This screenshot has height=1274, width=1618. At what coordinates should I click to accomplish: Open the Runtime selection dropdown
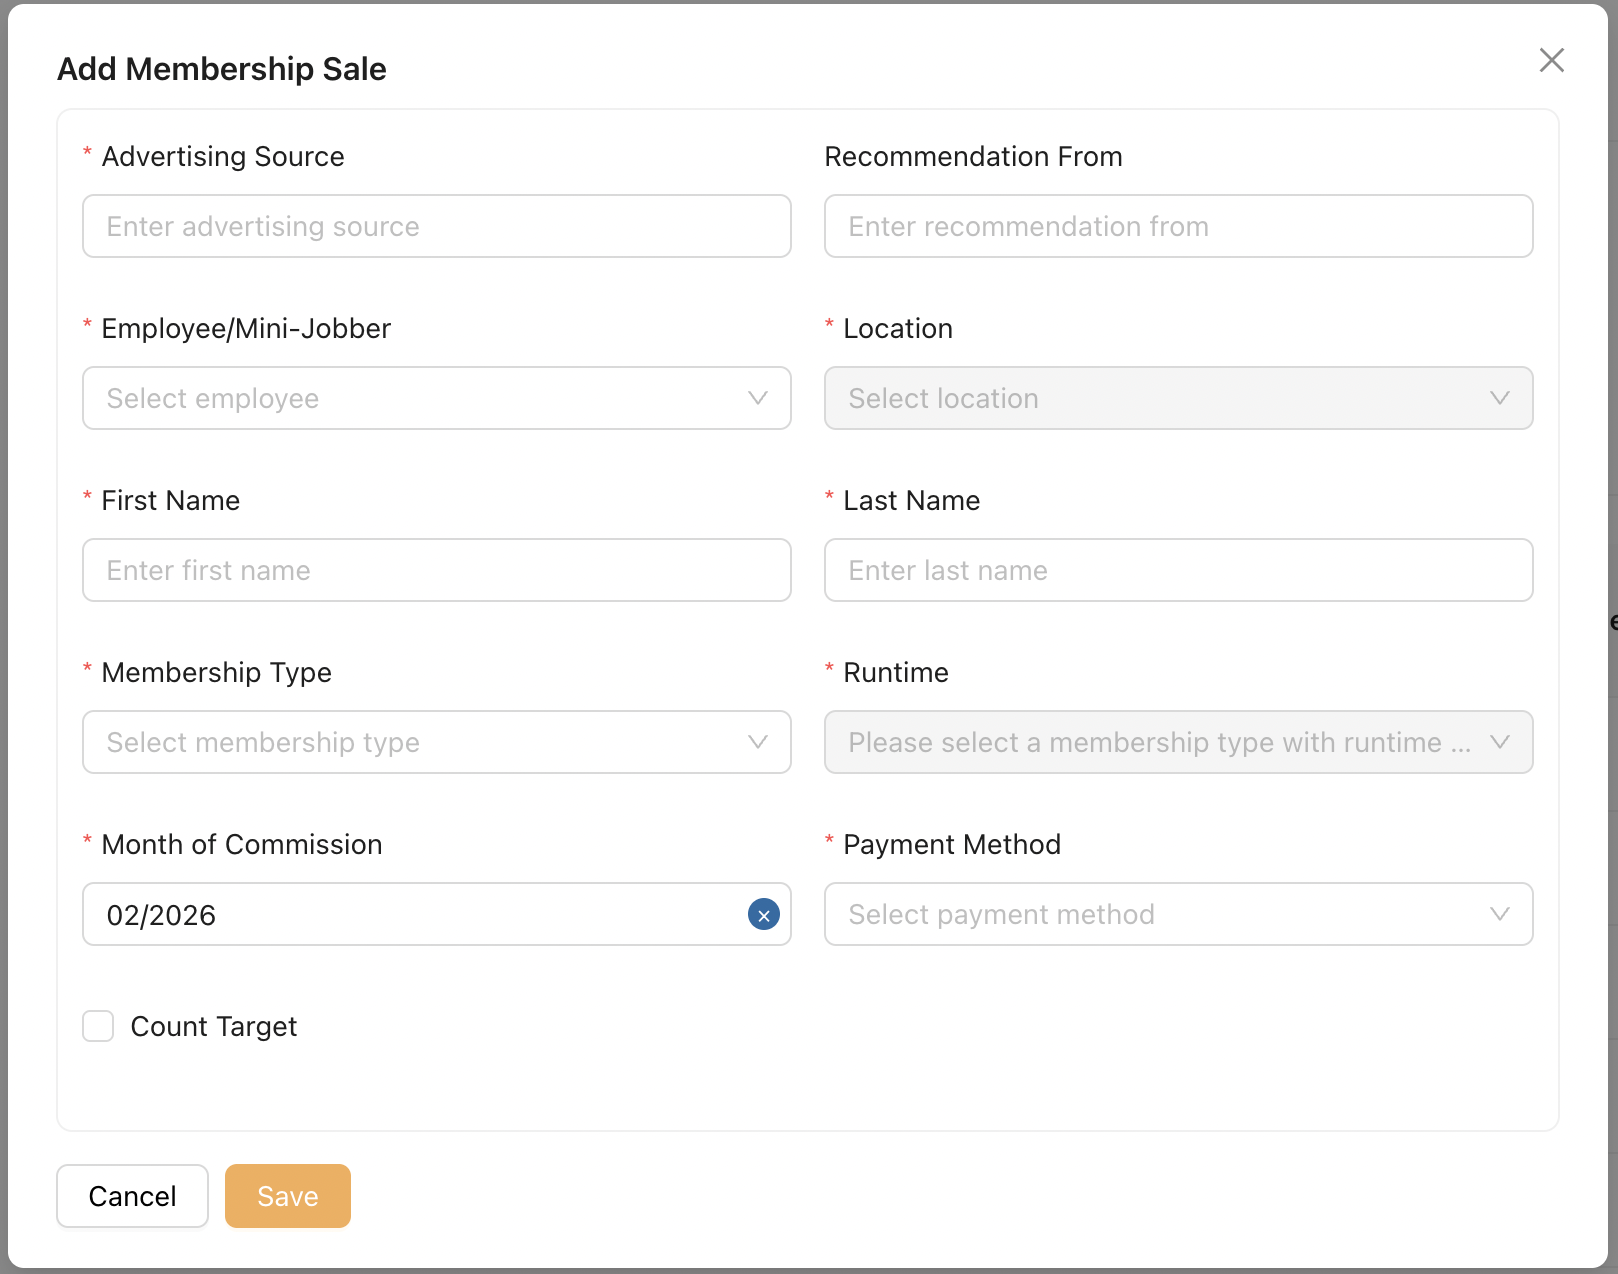1160,742
